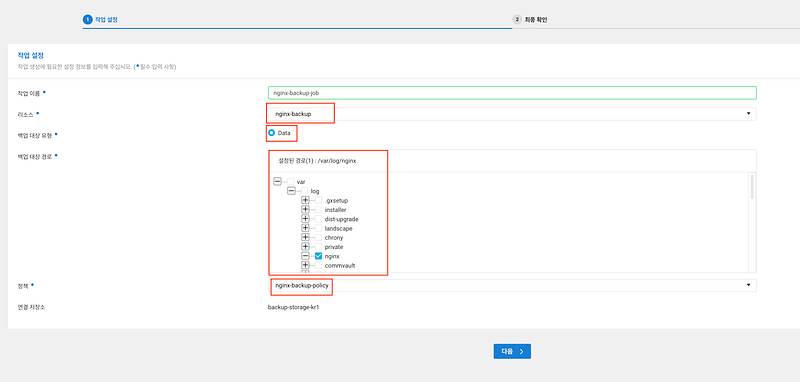The width and height of the screenshot is (800, 382).
Task: Check the log folder checkbox
Action: pos(304,191)
